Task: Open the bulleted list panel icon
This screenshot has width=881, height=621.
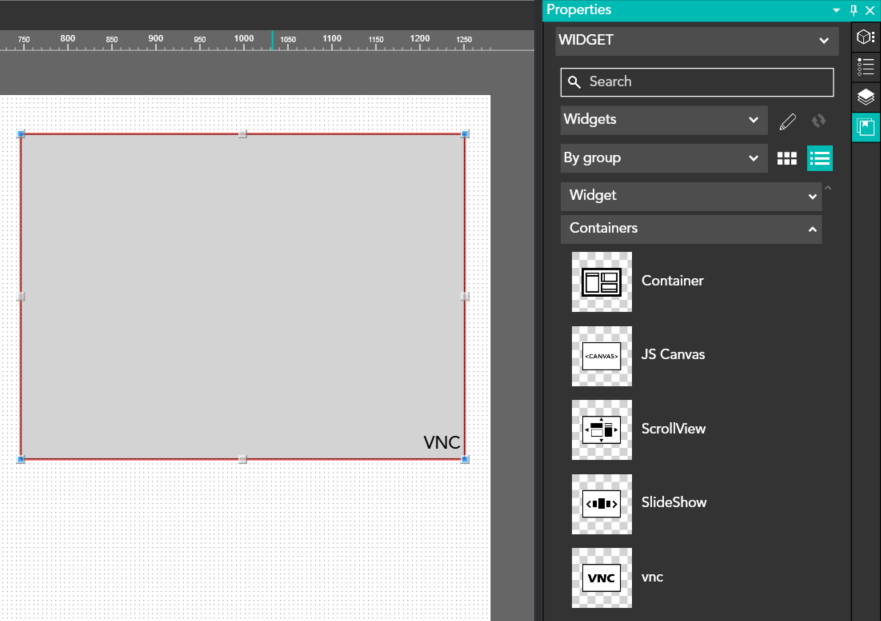Action: (x=865, y=67)
